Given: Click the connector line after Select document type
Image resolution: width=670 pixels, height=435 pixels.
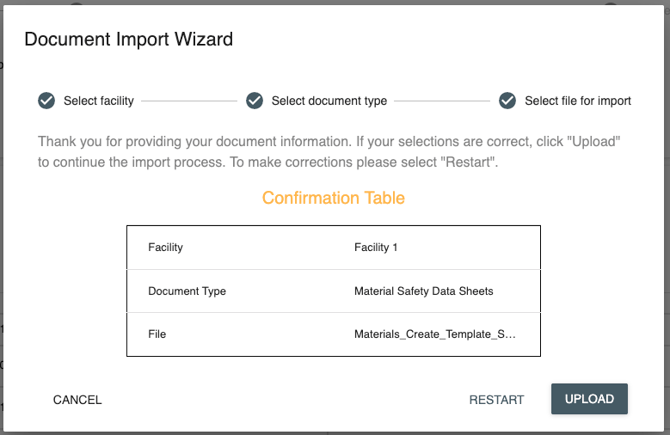Looking at the screenshot, I should (x=442, y=101).
